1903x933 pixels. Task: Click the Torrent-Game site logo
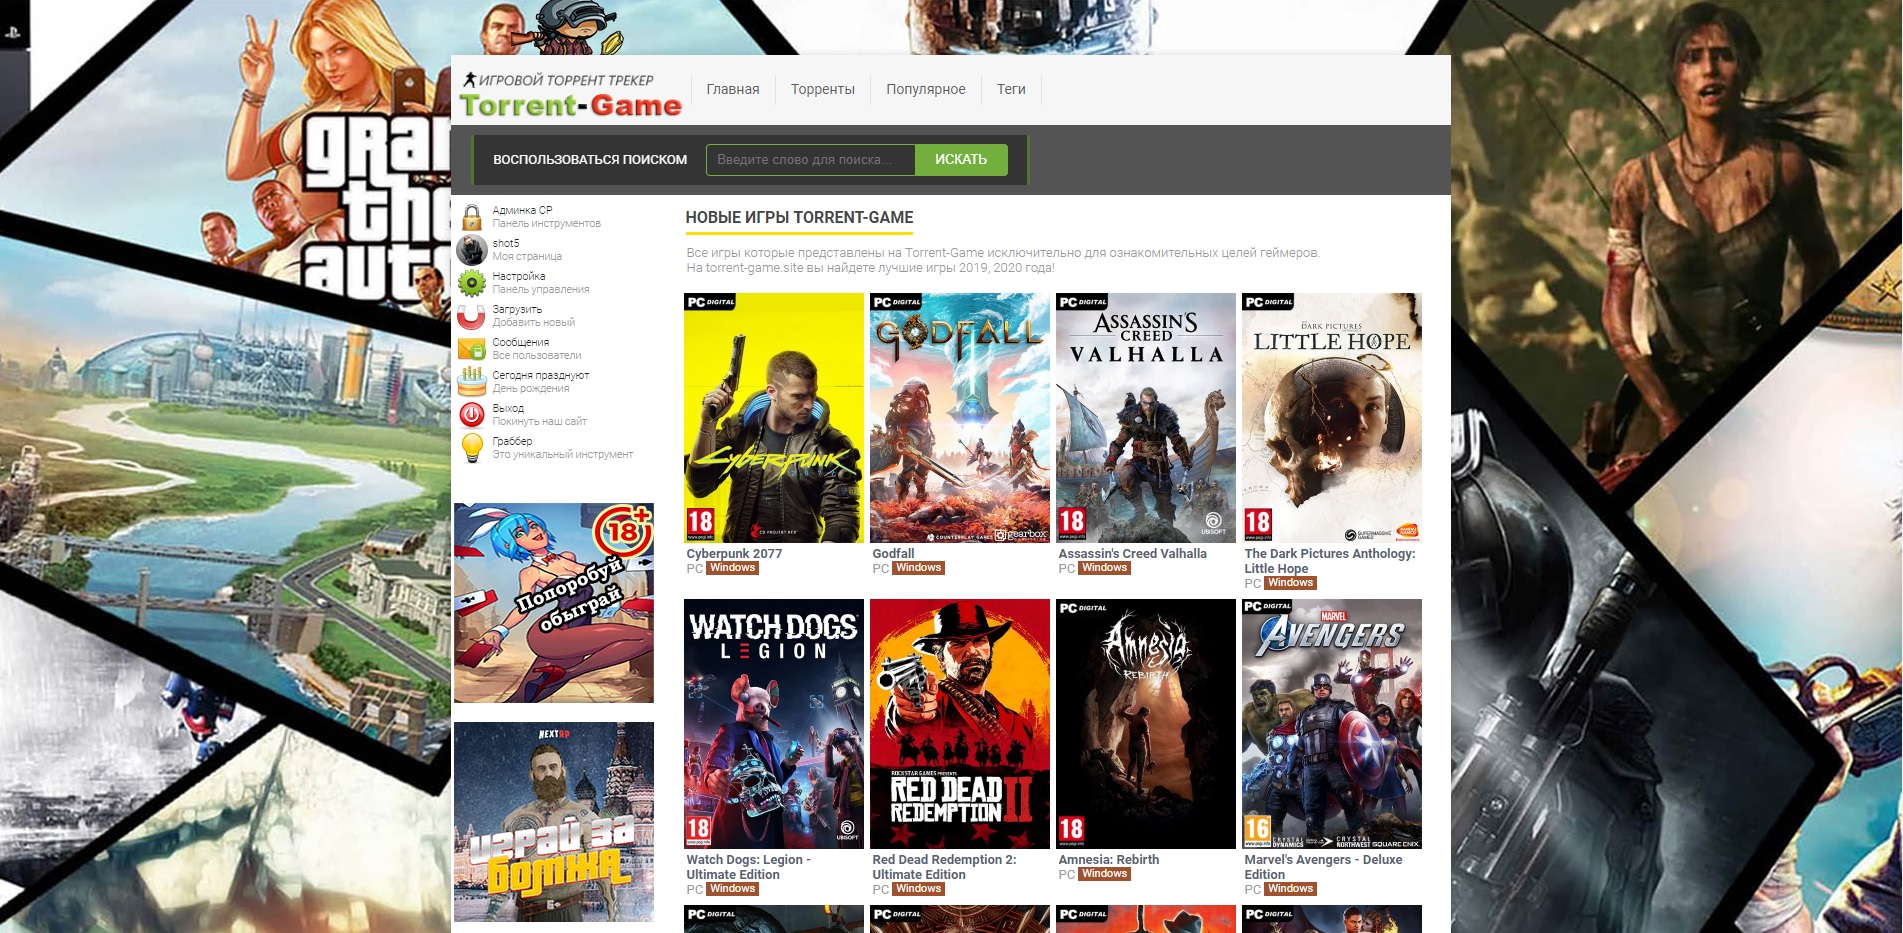coord(570,96)
